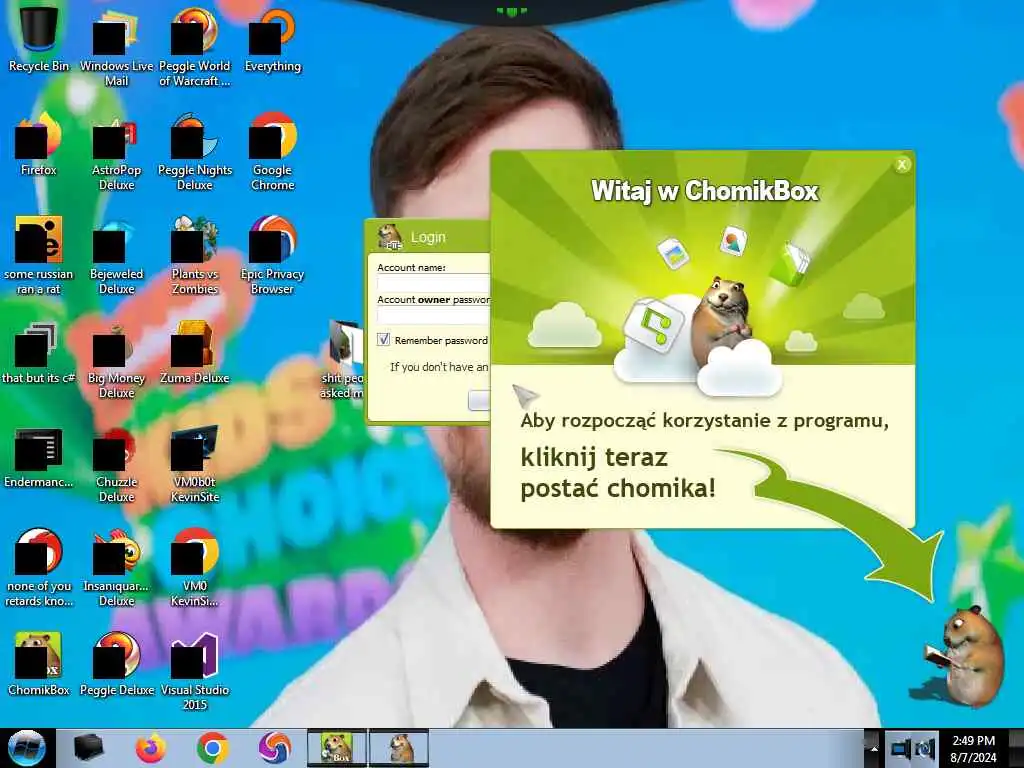
Task: Click the Peggle Deluxe desktop icon
Action: (x=116, y=664)
